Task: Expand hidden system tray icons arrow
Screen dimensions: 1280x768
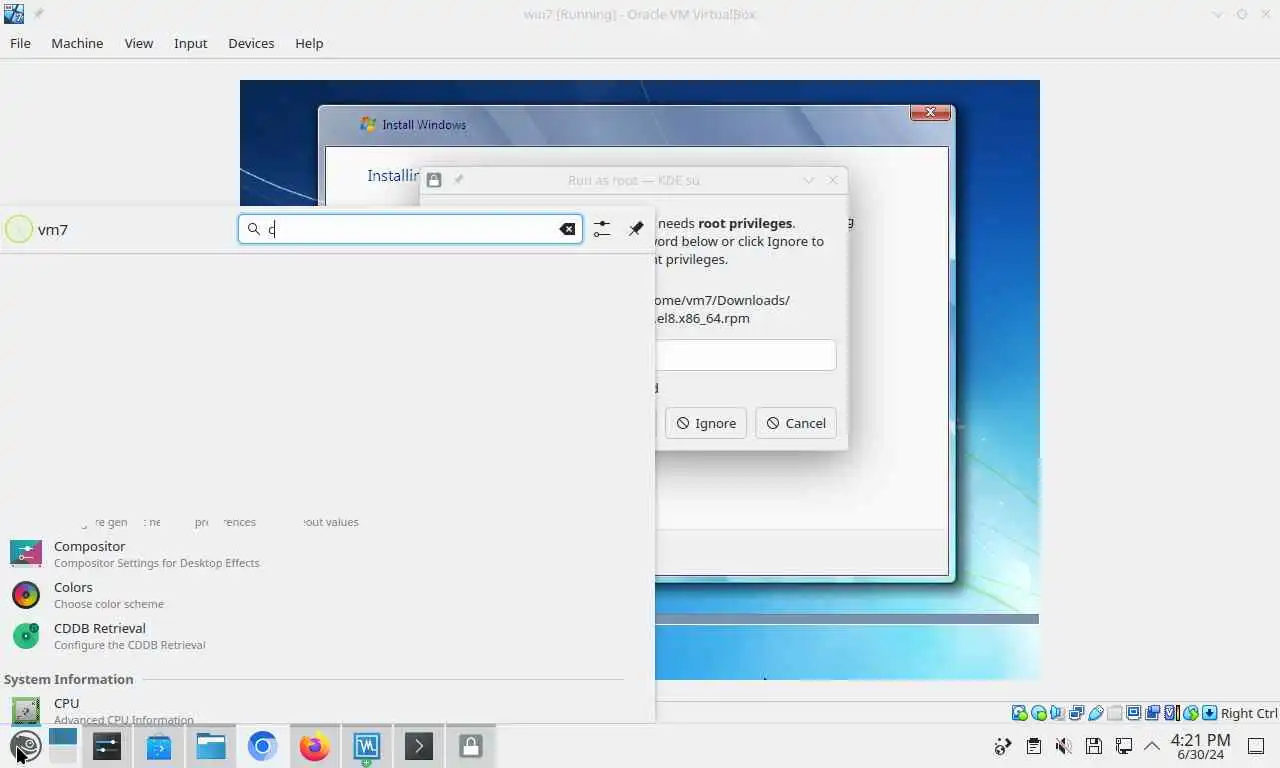Action: [x=1152, y=746]
